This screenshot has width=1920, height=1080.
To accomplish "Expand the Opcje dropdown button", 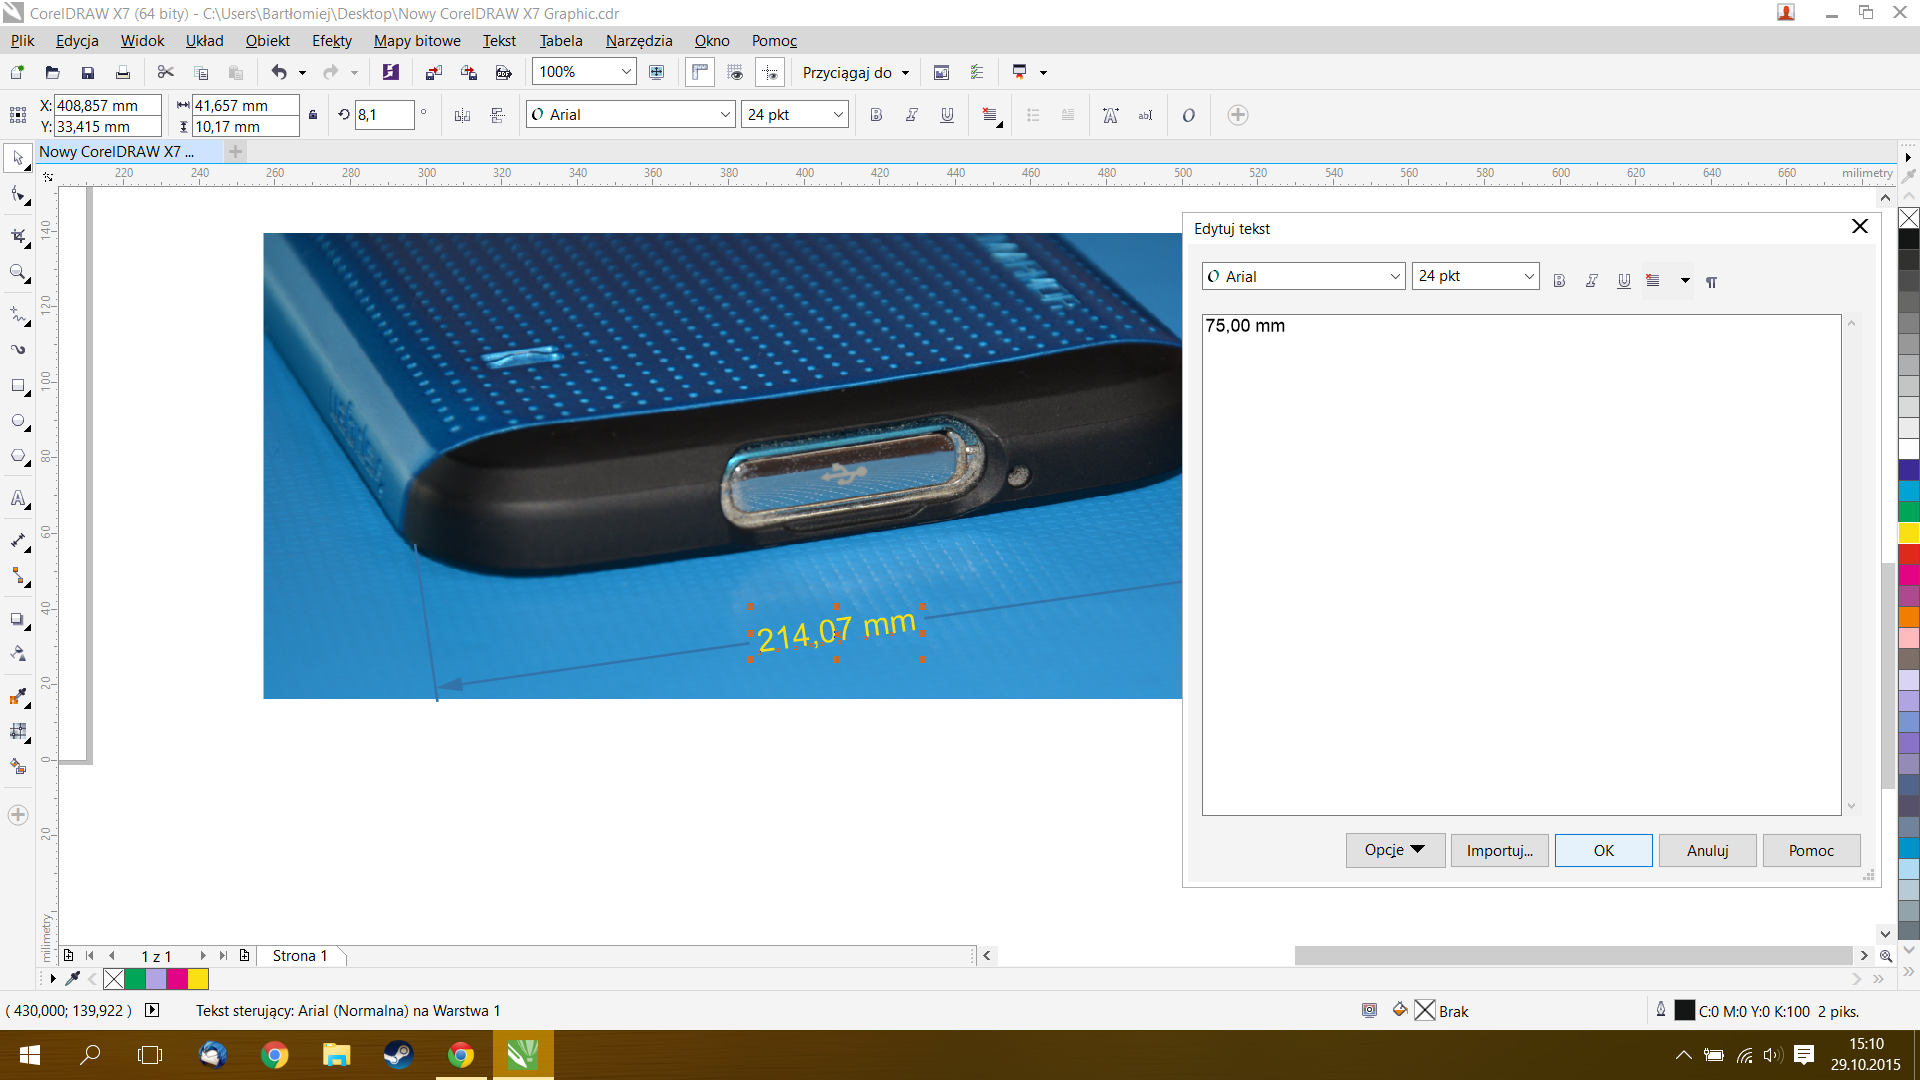I will [x=1395, y=850].
